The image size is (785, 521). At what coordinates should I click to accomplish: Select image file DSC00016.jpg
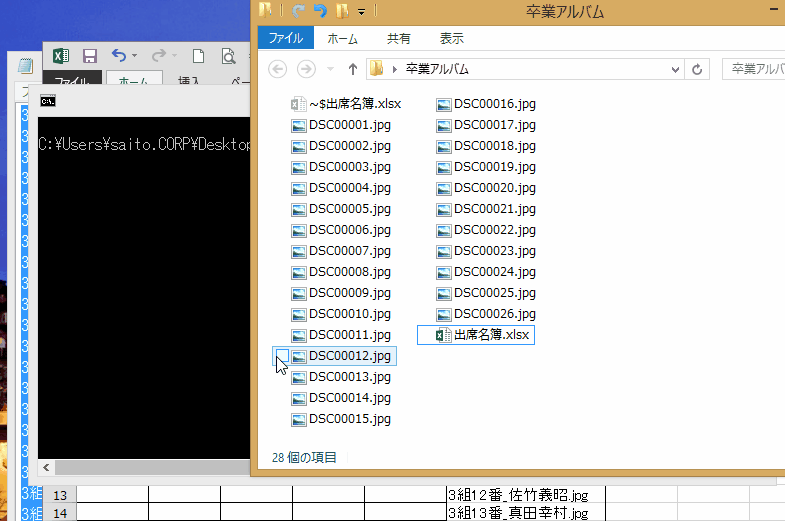[x=486, y=104]
